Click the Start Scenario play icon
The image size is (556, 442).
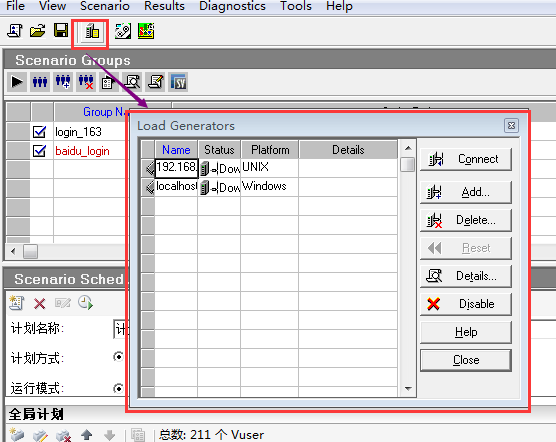17,82
